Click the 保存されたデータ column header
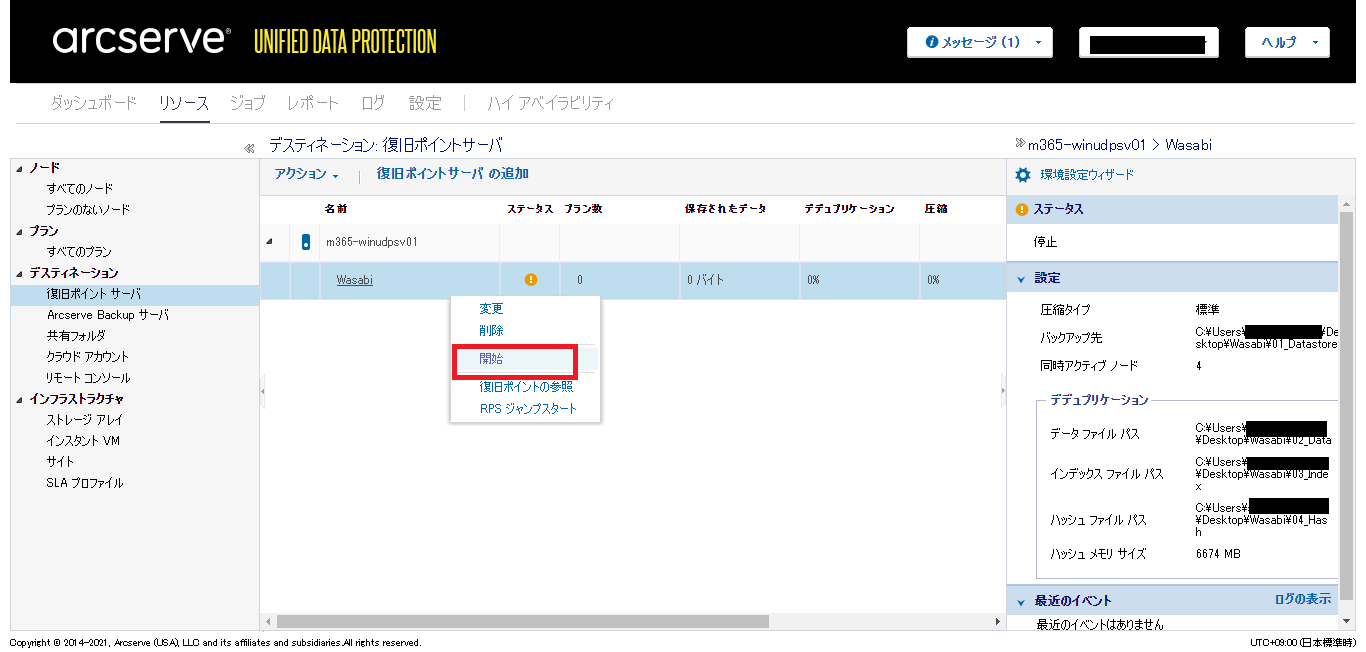The width and height of the screenshot is (1366, 652). [725, 209]
